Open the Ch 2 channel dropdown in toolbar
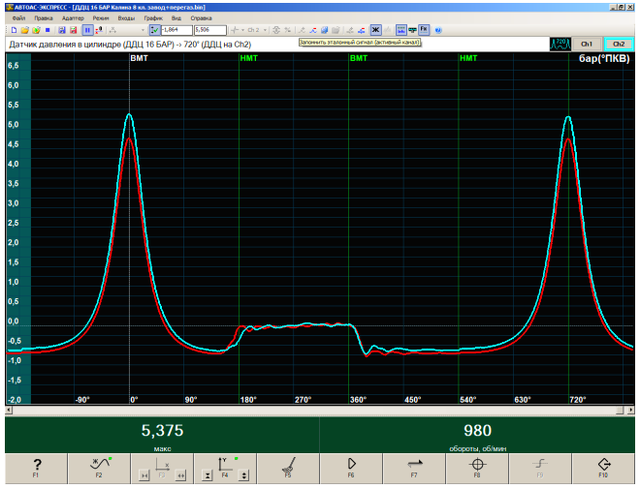The image size is (640, 489). click(x=257, y=30)
